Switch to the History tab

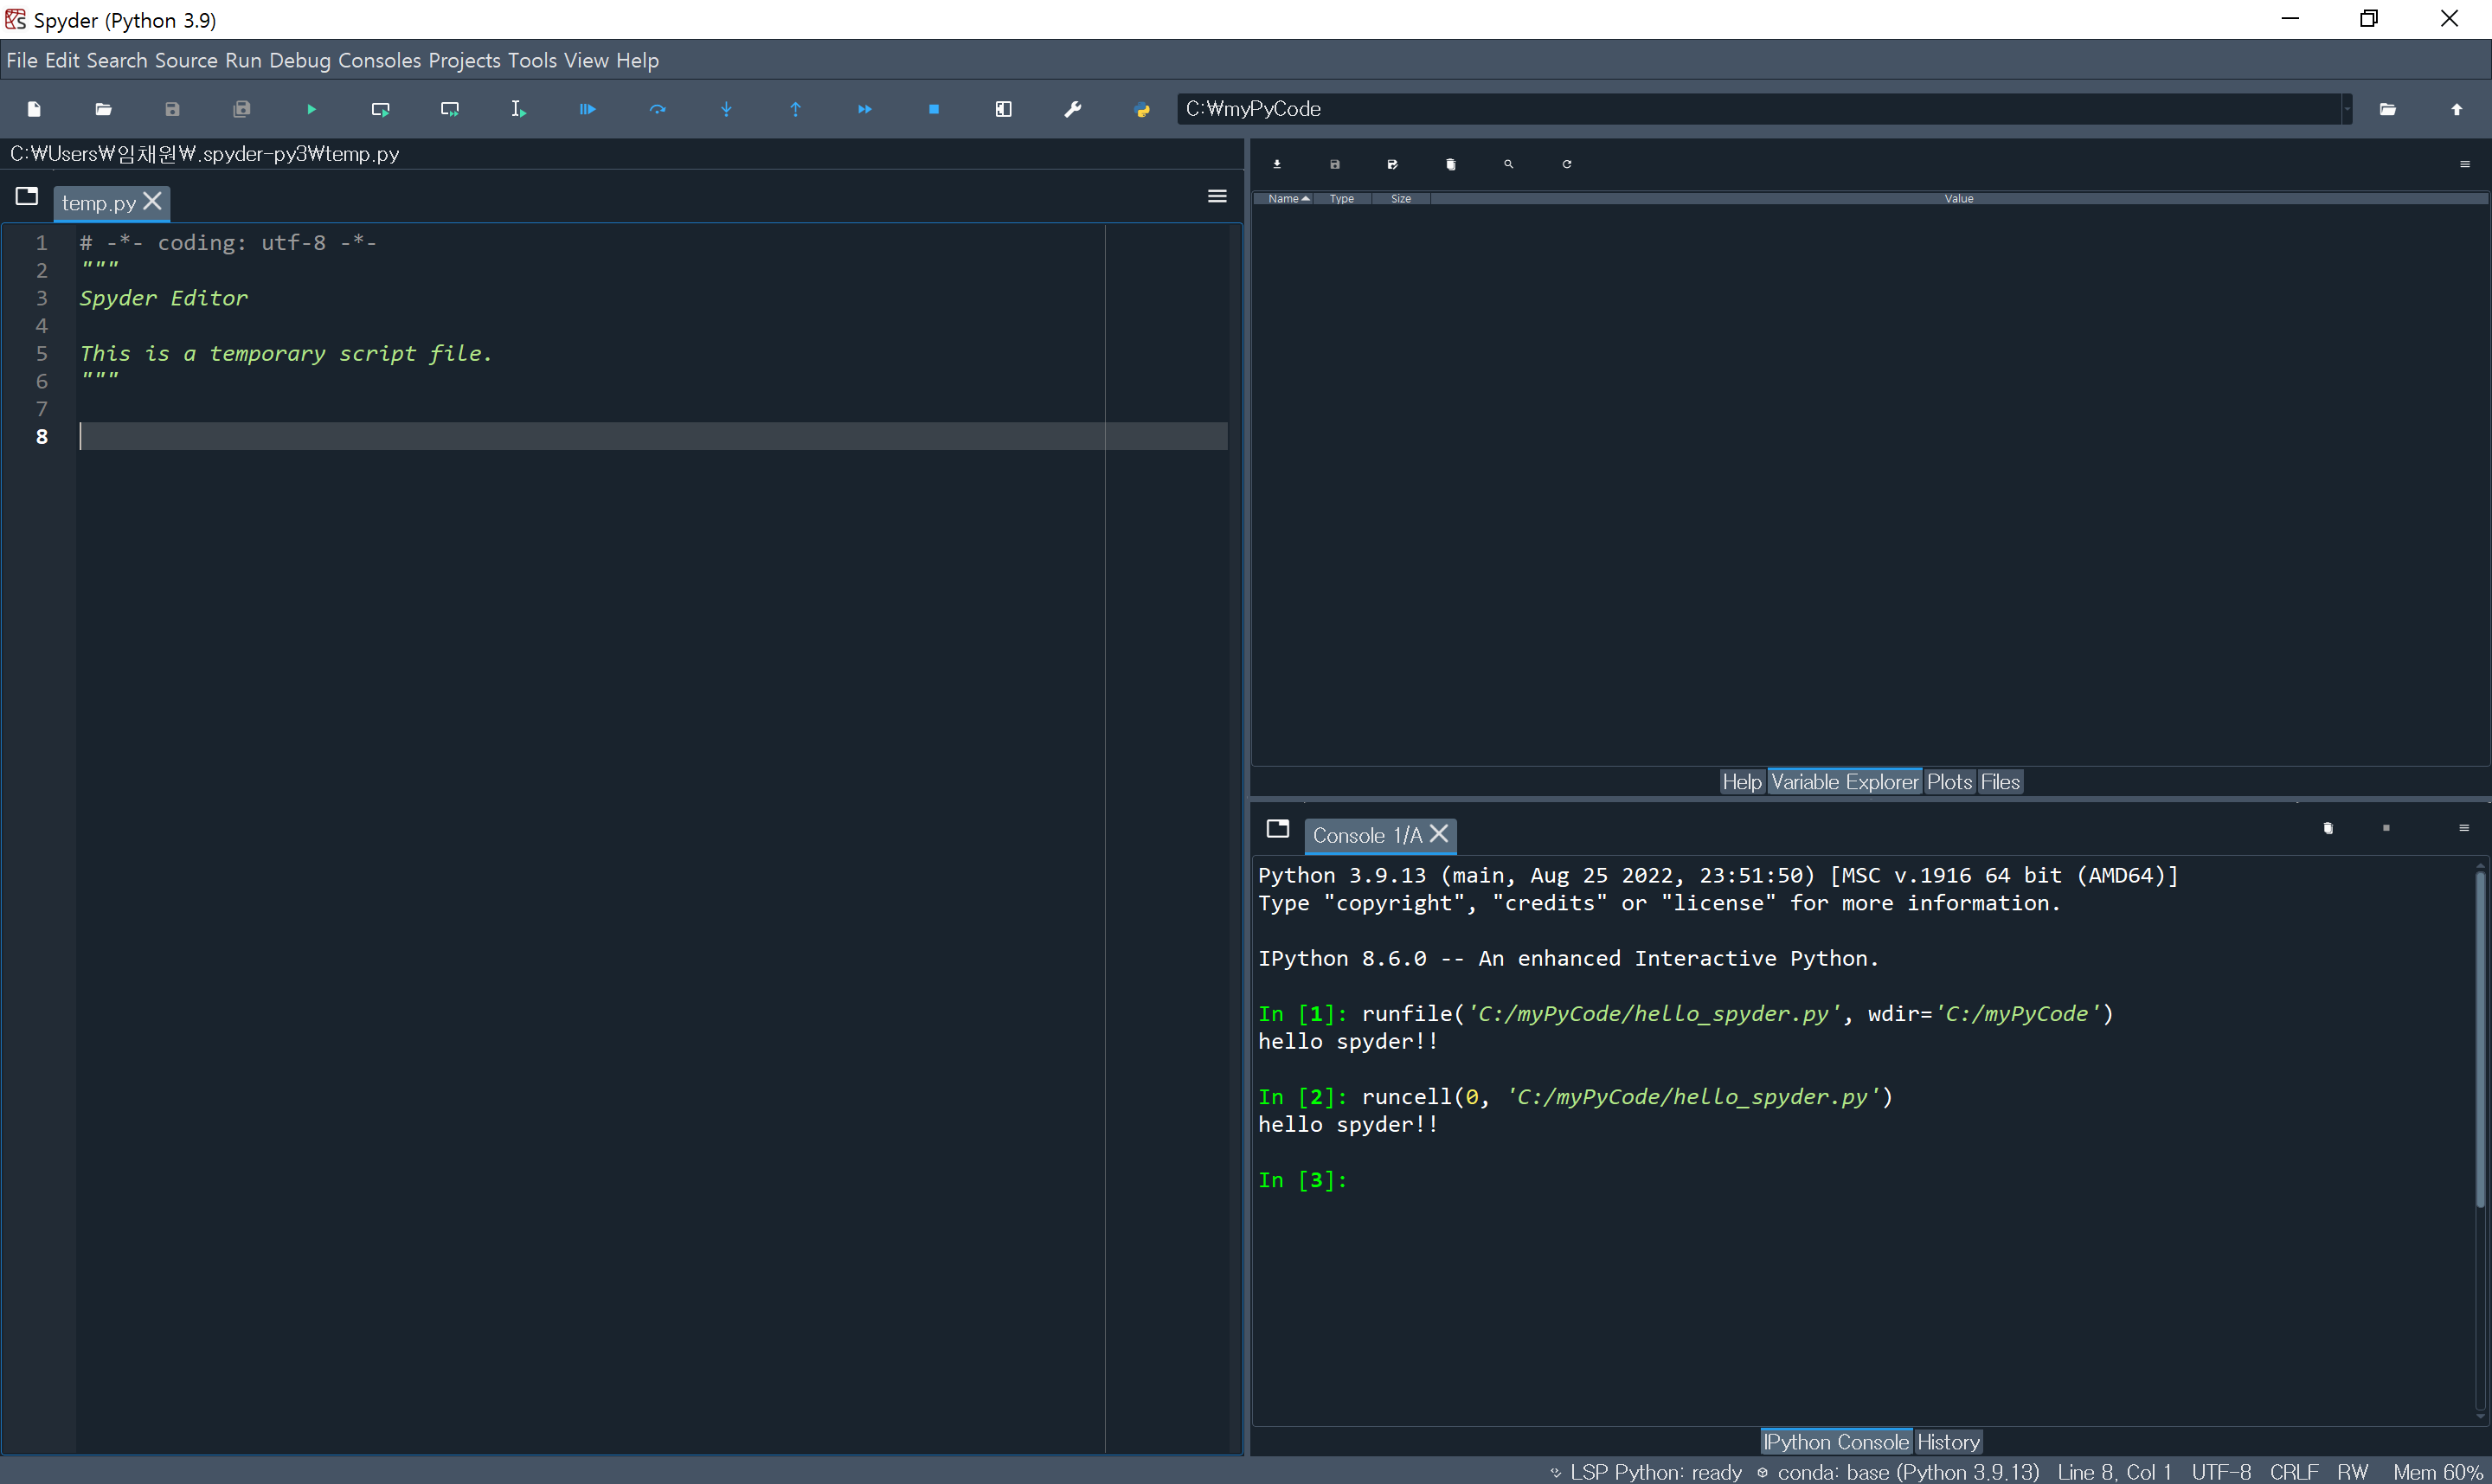click(x=1947, y=1442)
